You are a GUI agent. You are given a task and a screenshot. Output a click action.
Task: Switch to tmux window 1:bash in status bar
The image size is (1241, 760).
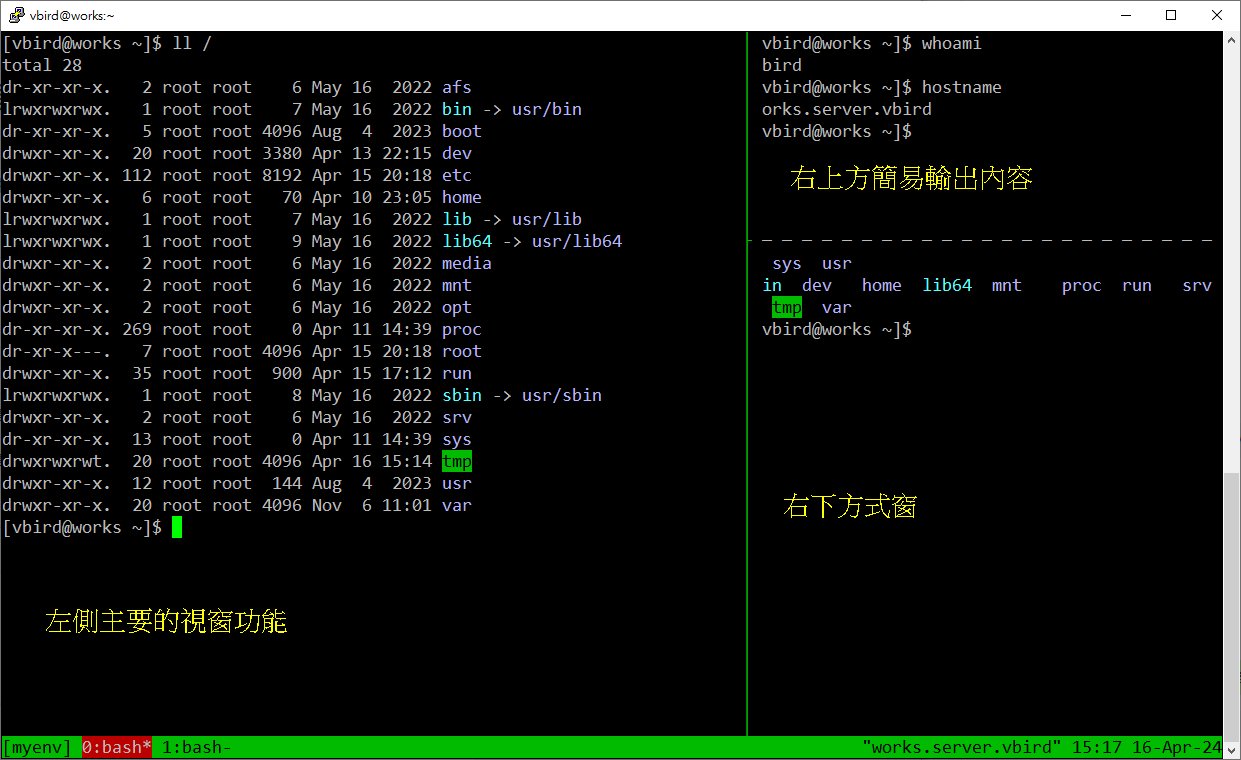[196, 747]
